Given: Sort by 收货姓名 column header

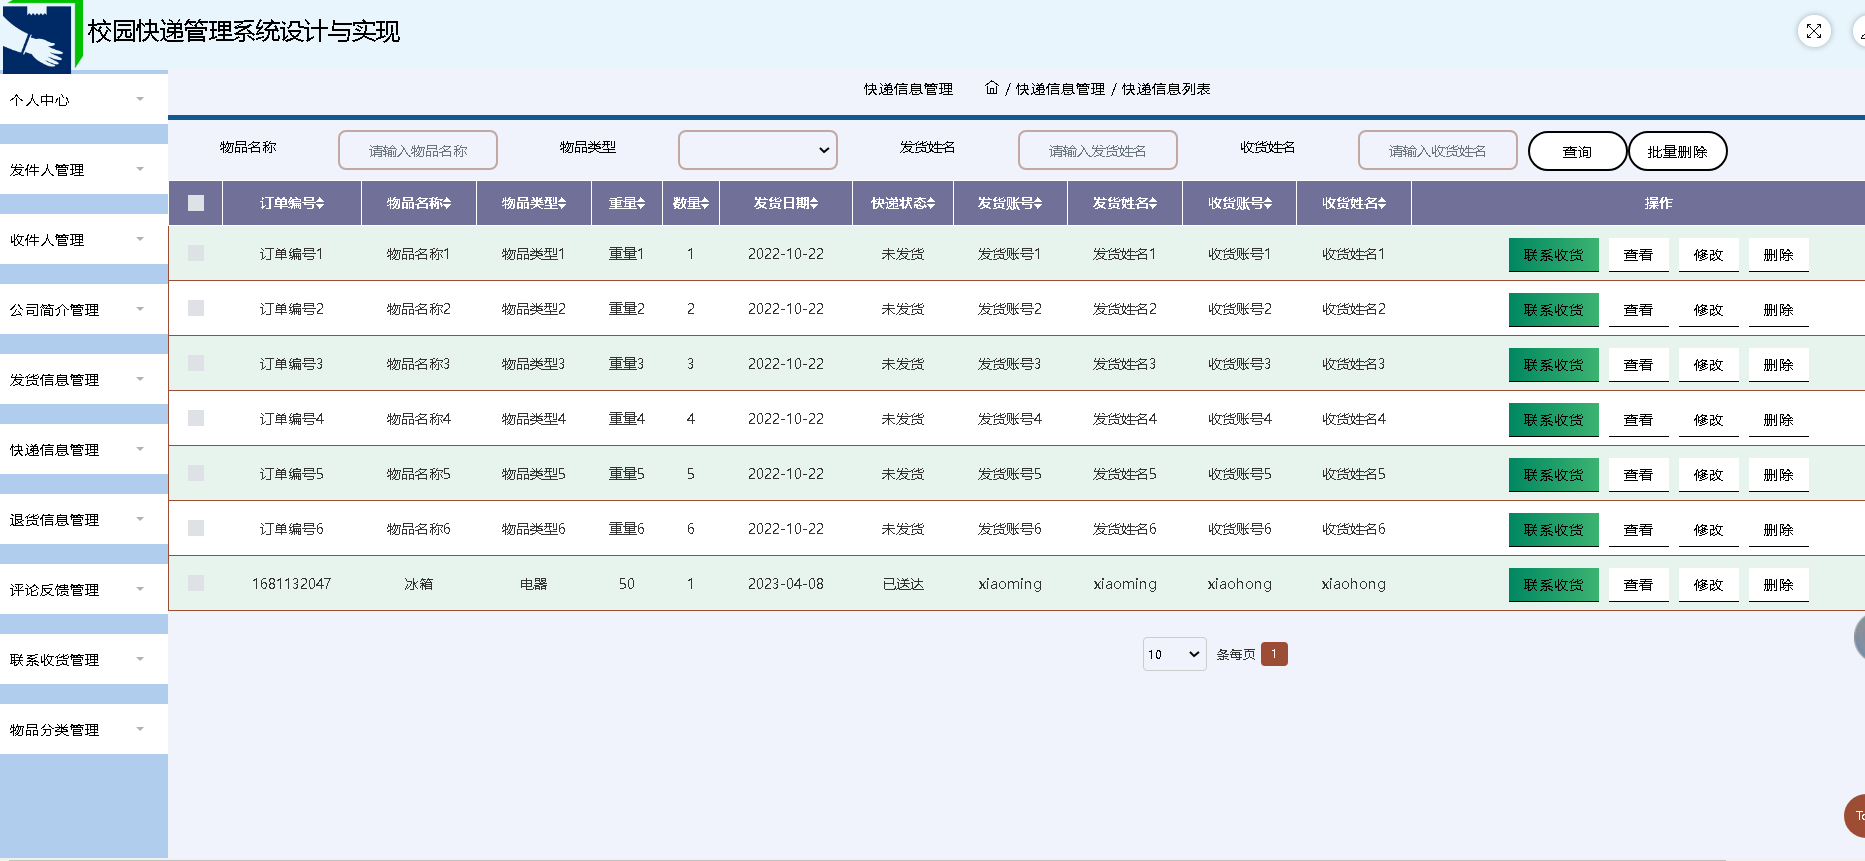Looking at the screenshot, I should point(1354,203).
